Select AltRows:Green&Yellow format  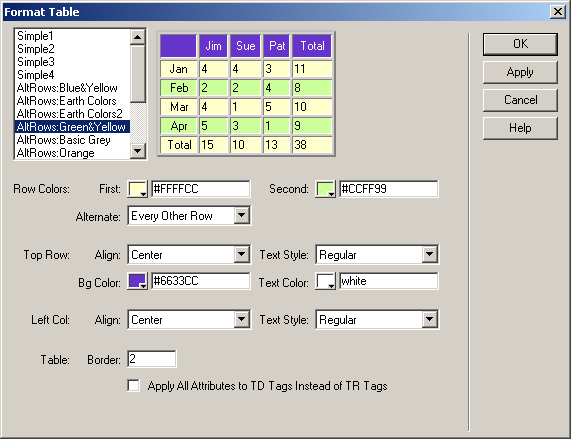tap(72, 127)
